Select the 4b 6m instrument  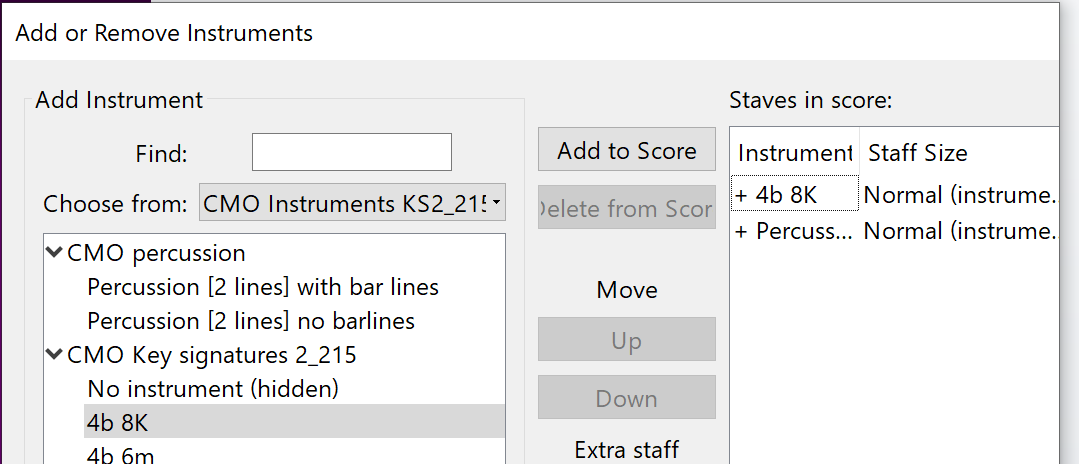tap(120, 456)
